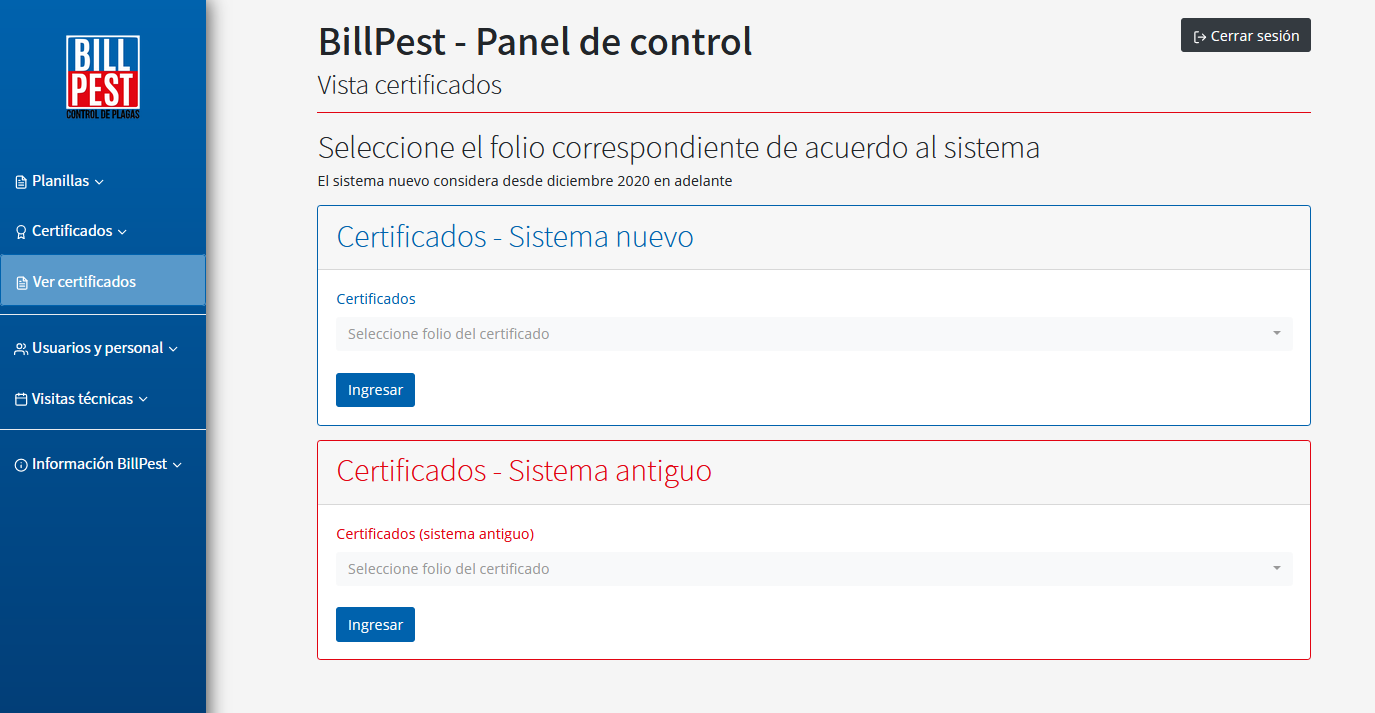Click Cerrar sesión to log out

[1245, 35]
